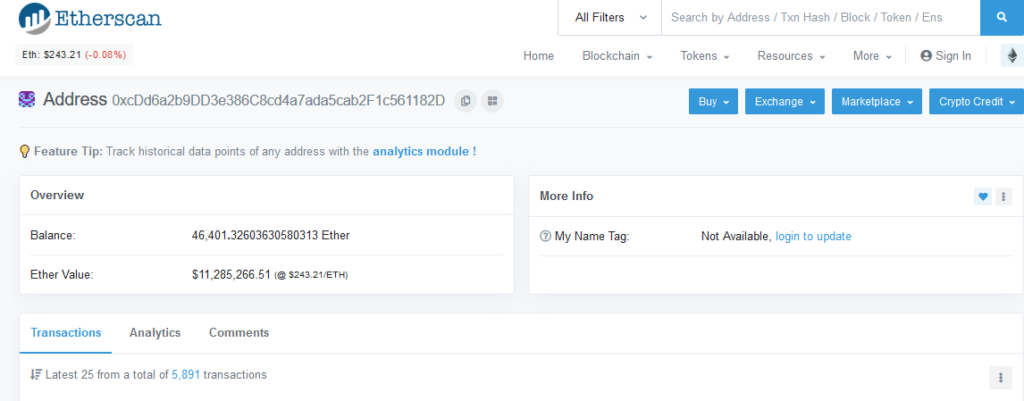Open the analytics module link
The width and height of the screenshot is (1024, 401).
[424, 152]
